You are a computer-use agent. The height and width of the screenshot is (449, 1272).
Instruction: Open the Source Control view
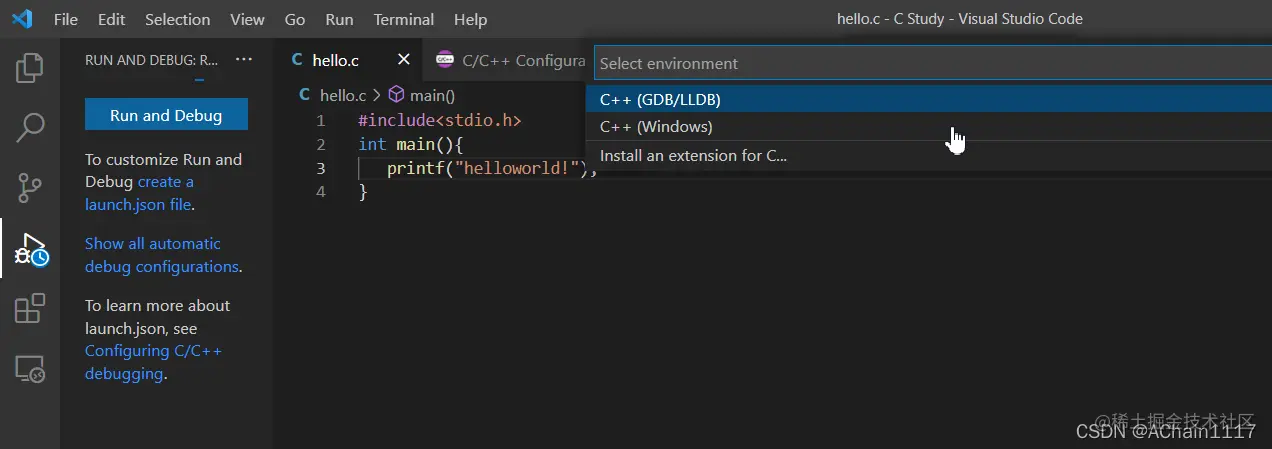(30, 187)
